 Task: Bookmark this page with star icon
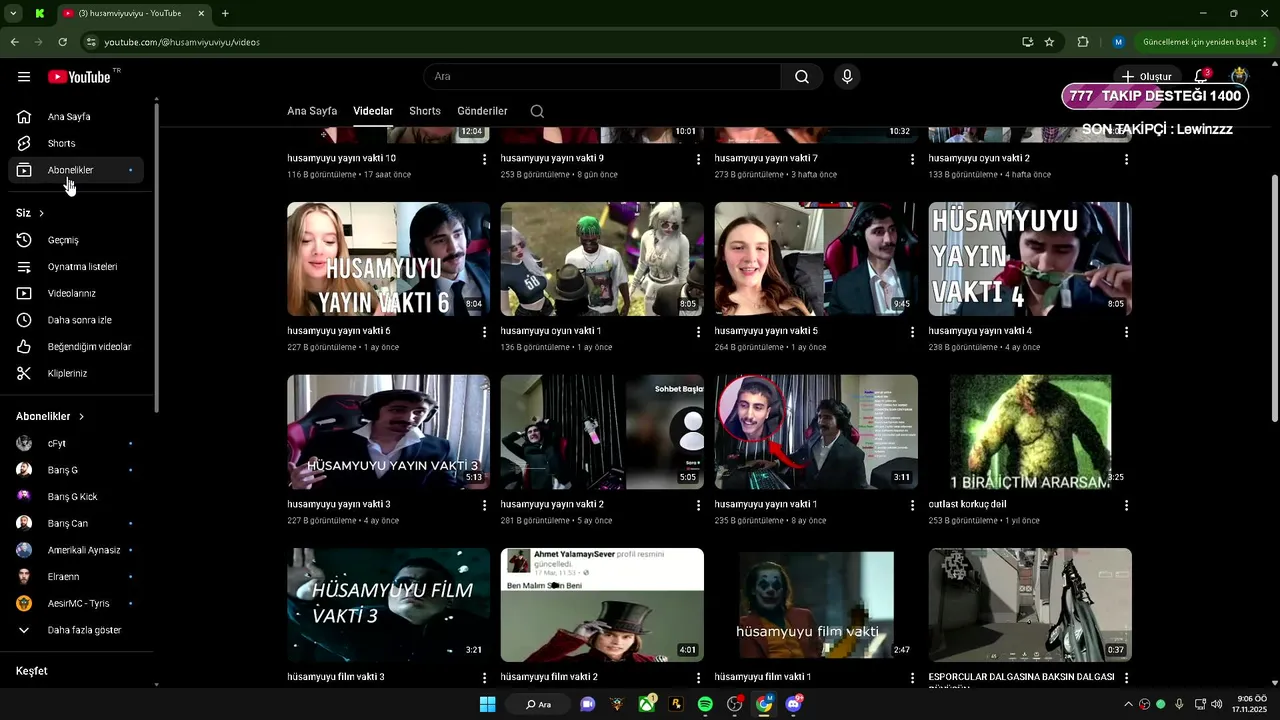1049,42
